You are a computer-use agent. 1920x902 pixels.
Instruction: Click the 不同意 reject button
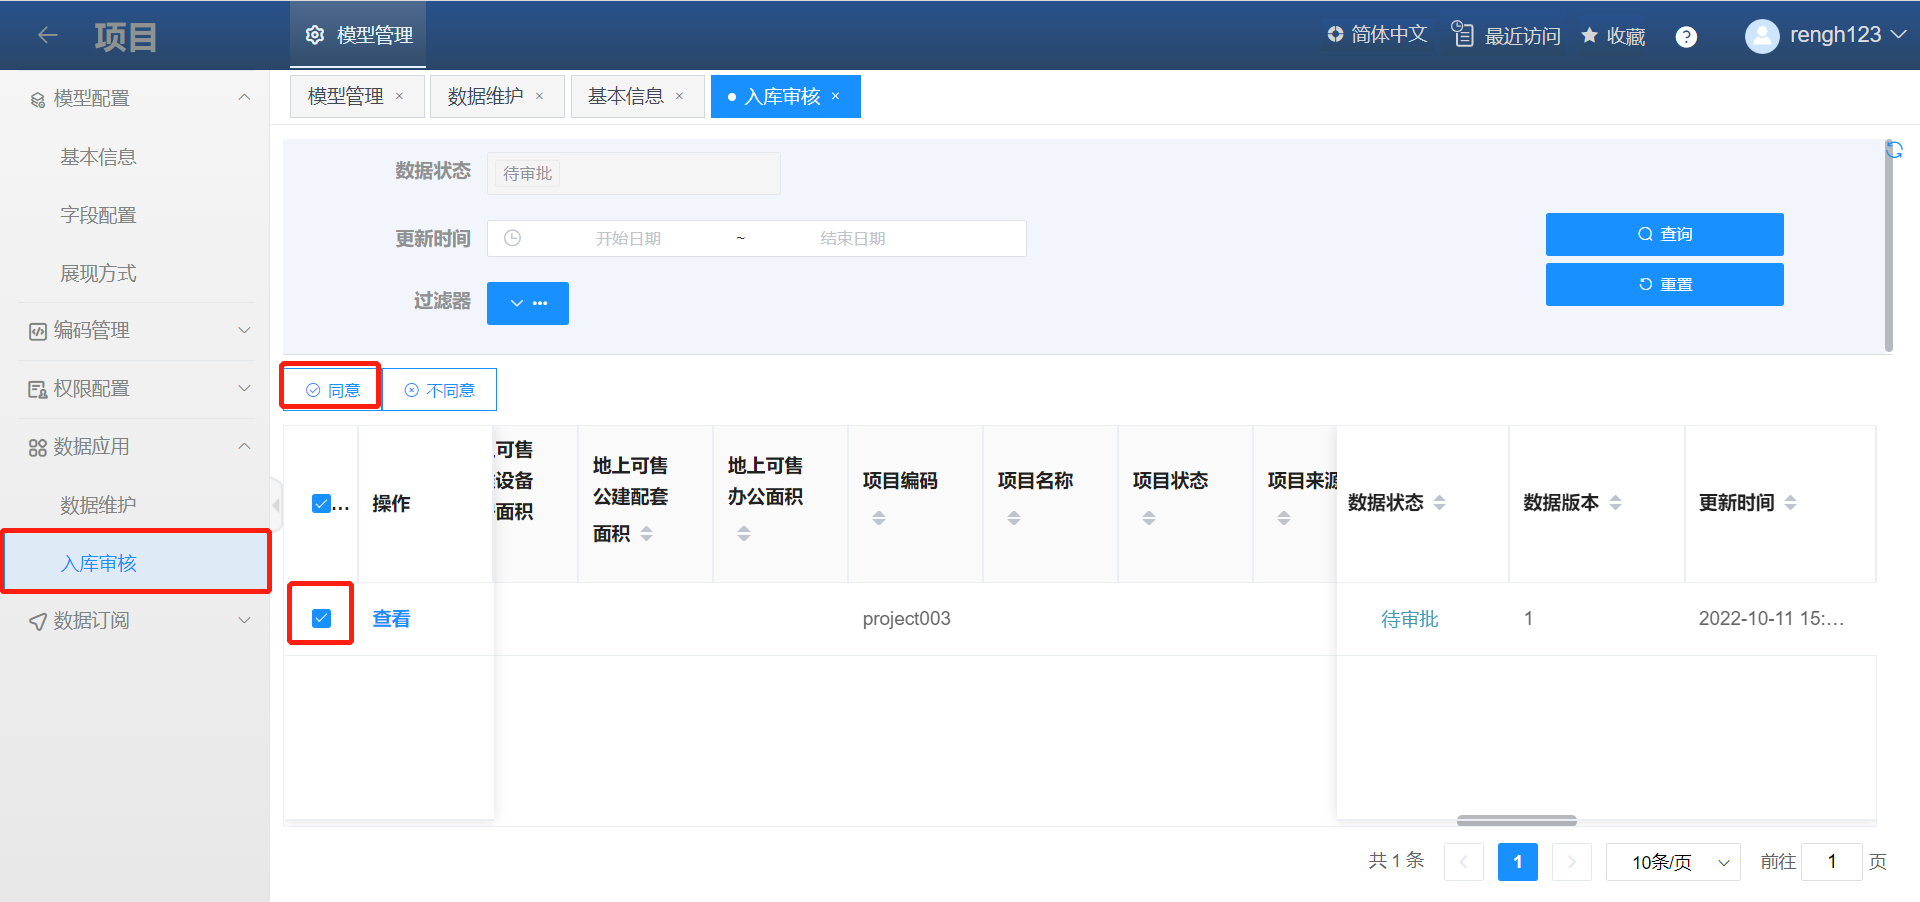(x=439, y=390)
